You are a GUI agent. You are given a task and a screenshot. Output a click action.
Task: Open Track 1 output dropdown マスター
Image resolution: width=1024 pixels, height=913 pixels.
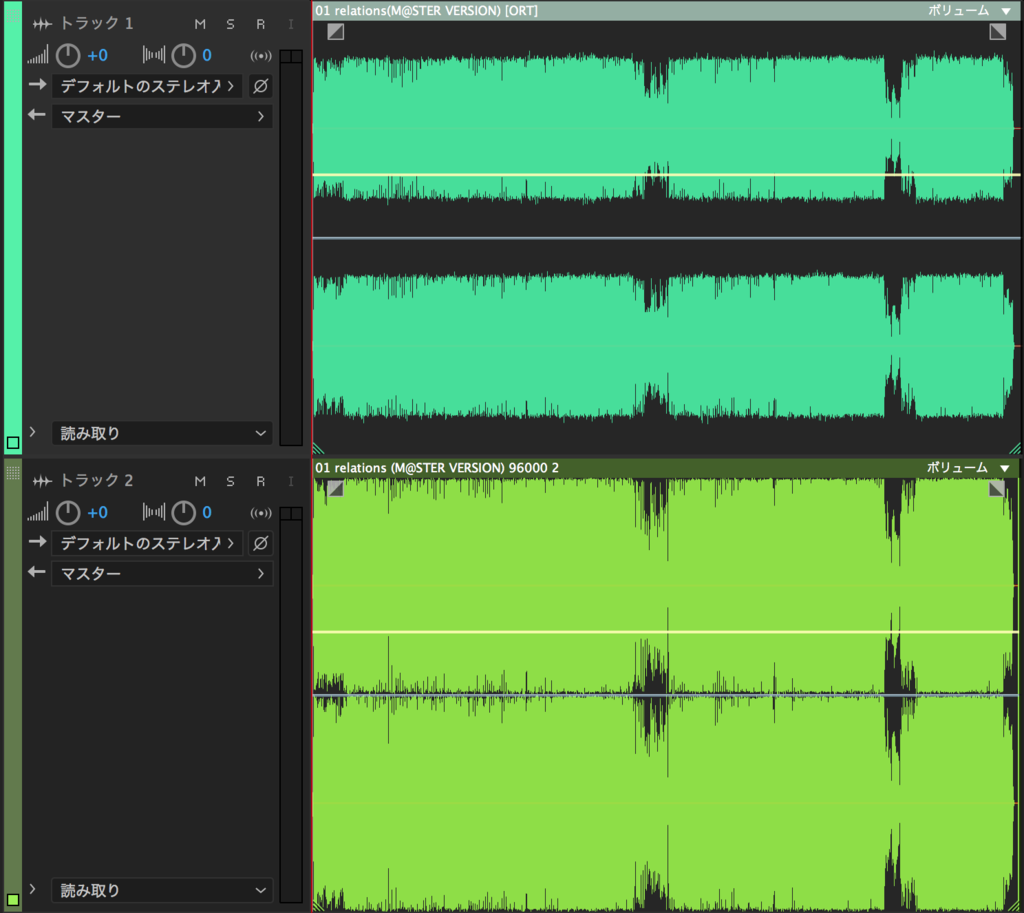(162, 116)
